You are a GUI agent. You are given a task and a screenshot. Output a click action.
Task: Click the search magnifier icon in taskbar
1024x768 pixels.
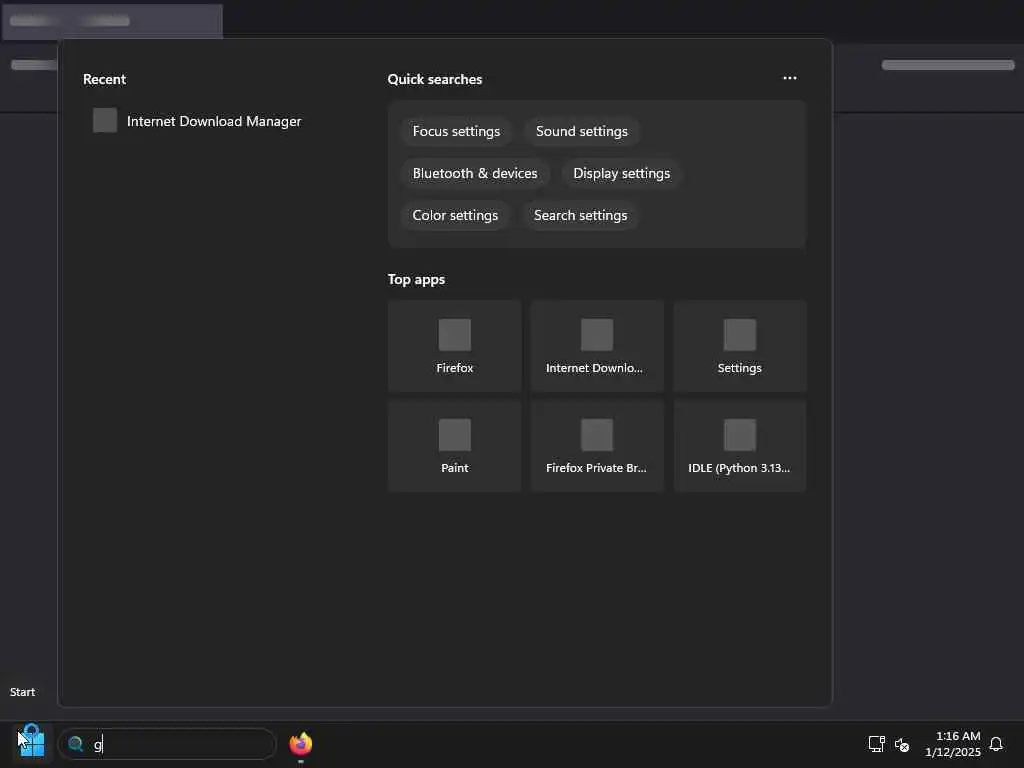click(x=76, y=744)
